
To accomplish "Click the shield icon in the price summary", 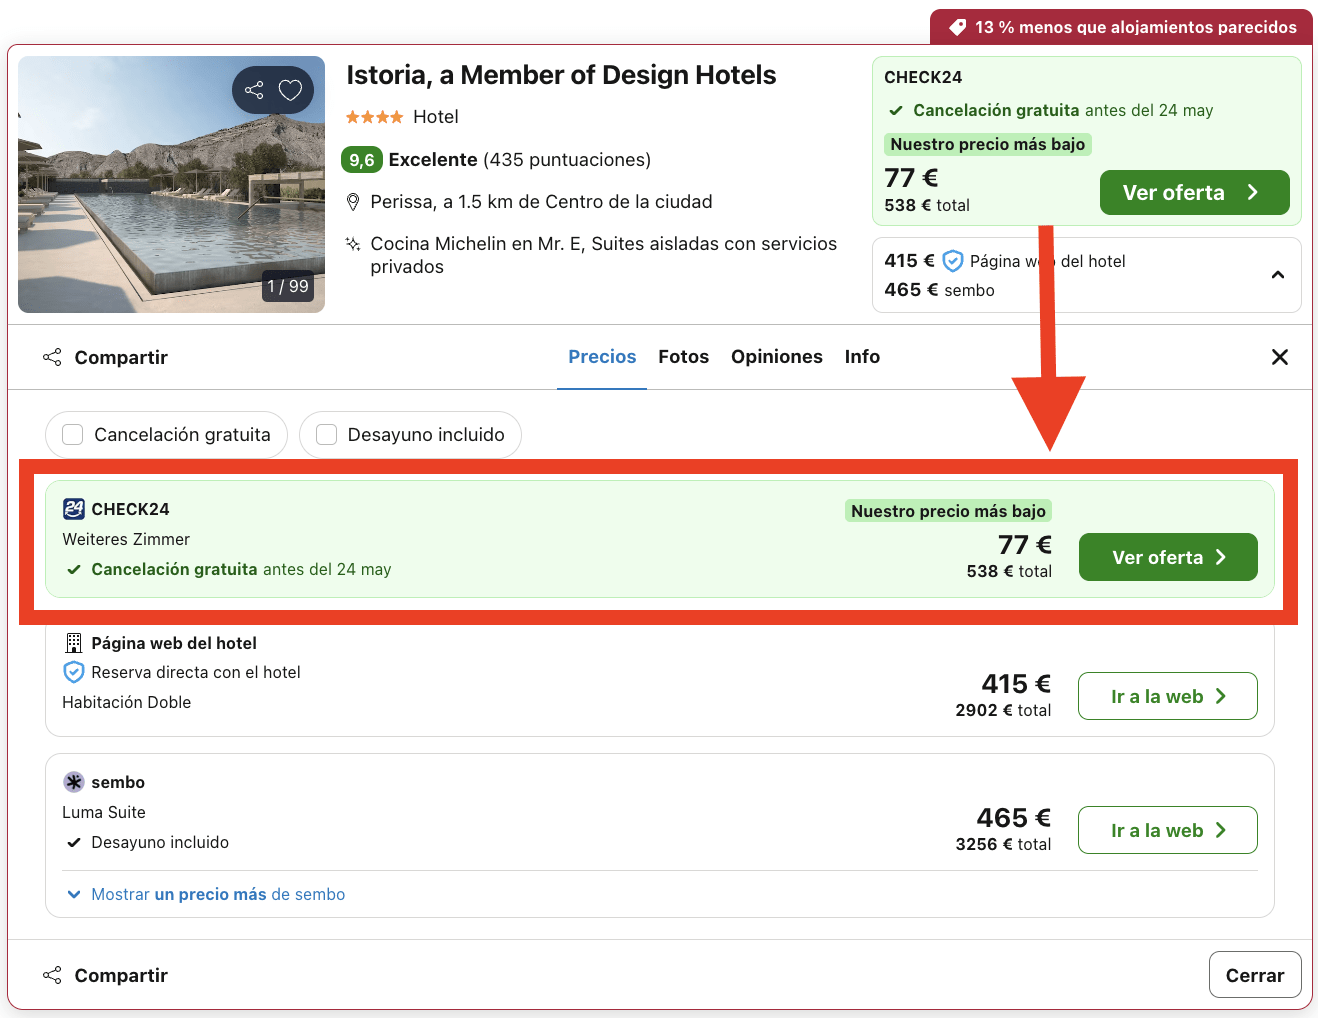I will 953,261.
